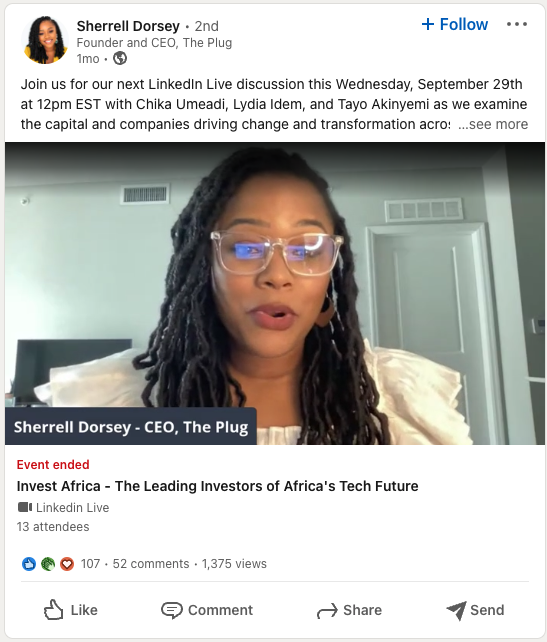The image size is (547, 642).
Task: Click the thumbs-up Like icon
Action: [x=53, y=610]
